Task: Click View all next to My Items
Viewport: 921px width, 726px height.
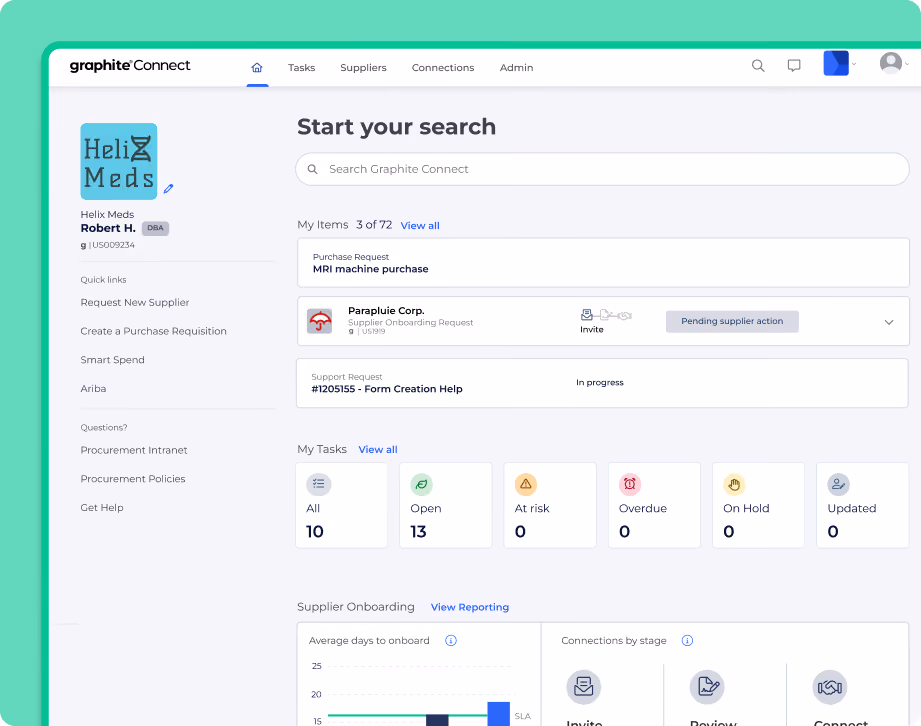Action: tap(419, 226)
